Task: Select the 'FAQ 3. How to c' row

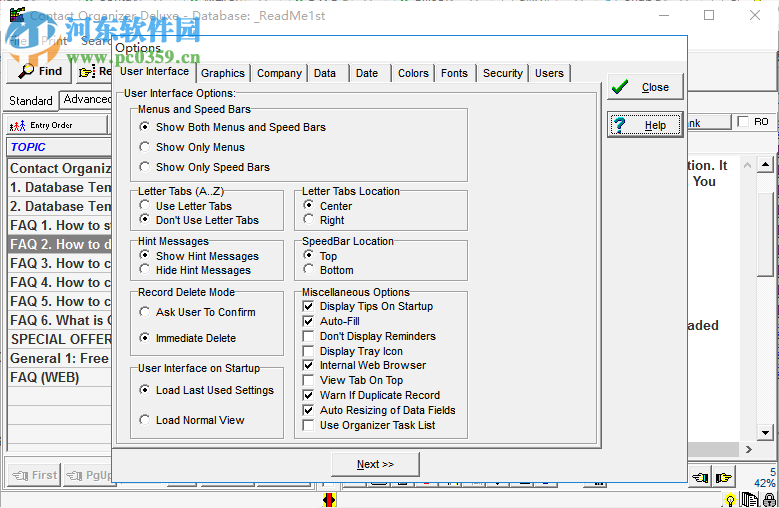Action: (x=60, y=263)
